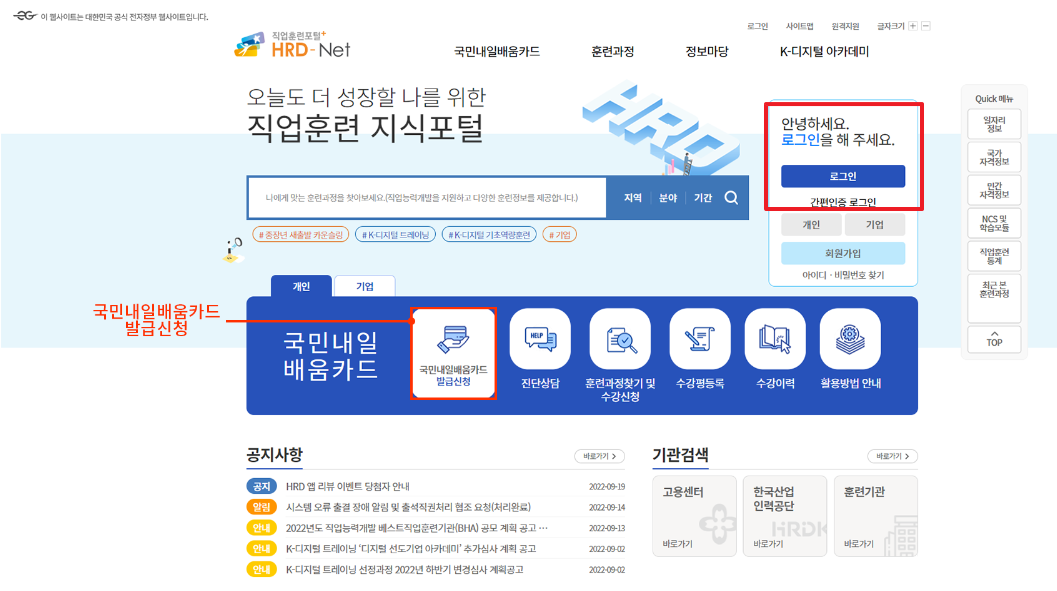Increase font size with plus icon
The image size is (1057, 591).
click(x=913, y=26)
